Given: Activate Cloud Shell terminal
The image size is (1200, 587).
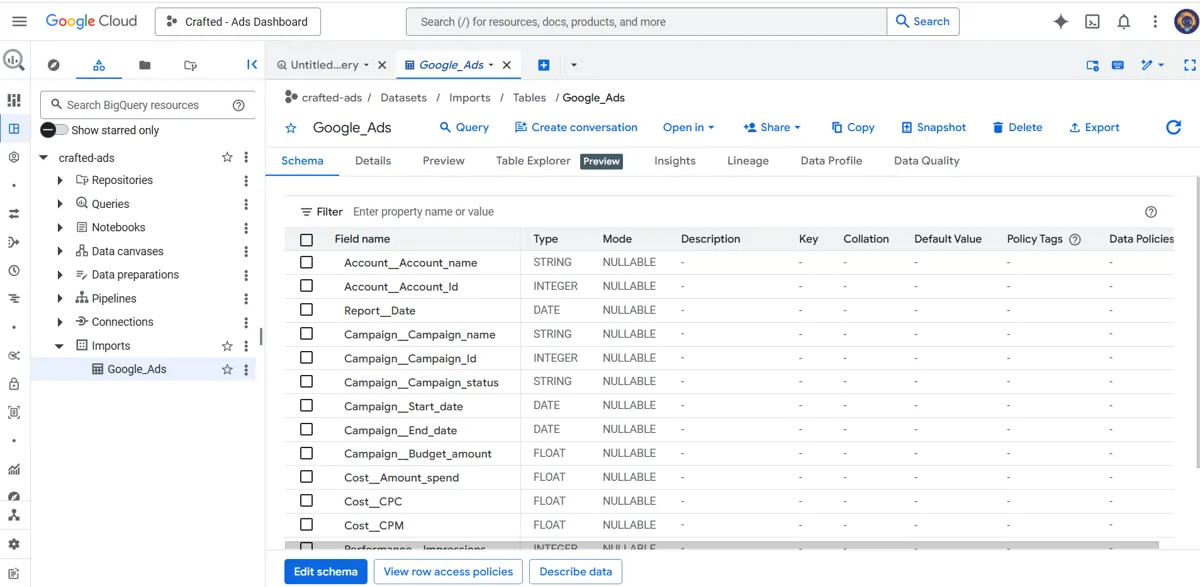Looking at the screenshot, I should [x=1093, y=20].
